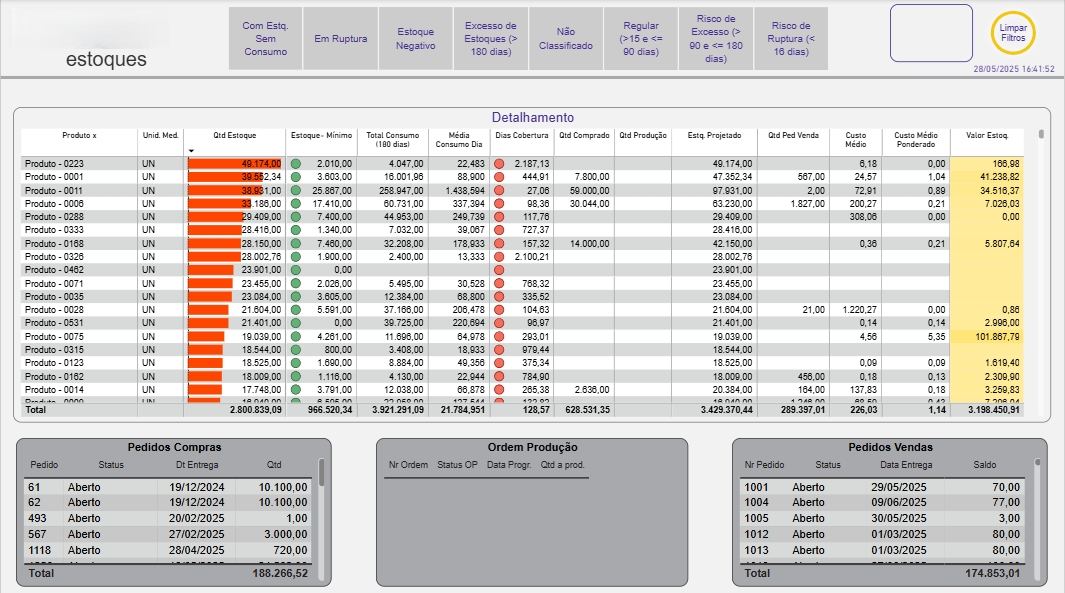Choose the Regular (>15 e <= 90 dias) filter

pos(640,39)
